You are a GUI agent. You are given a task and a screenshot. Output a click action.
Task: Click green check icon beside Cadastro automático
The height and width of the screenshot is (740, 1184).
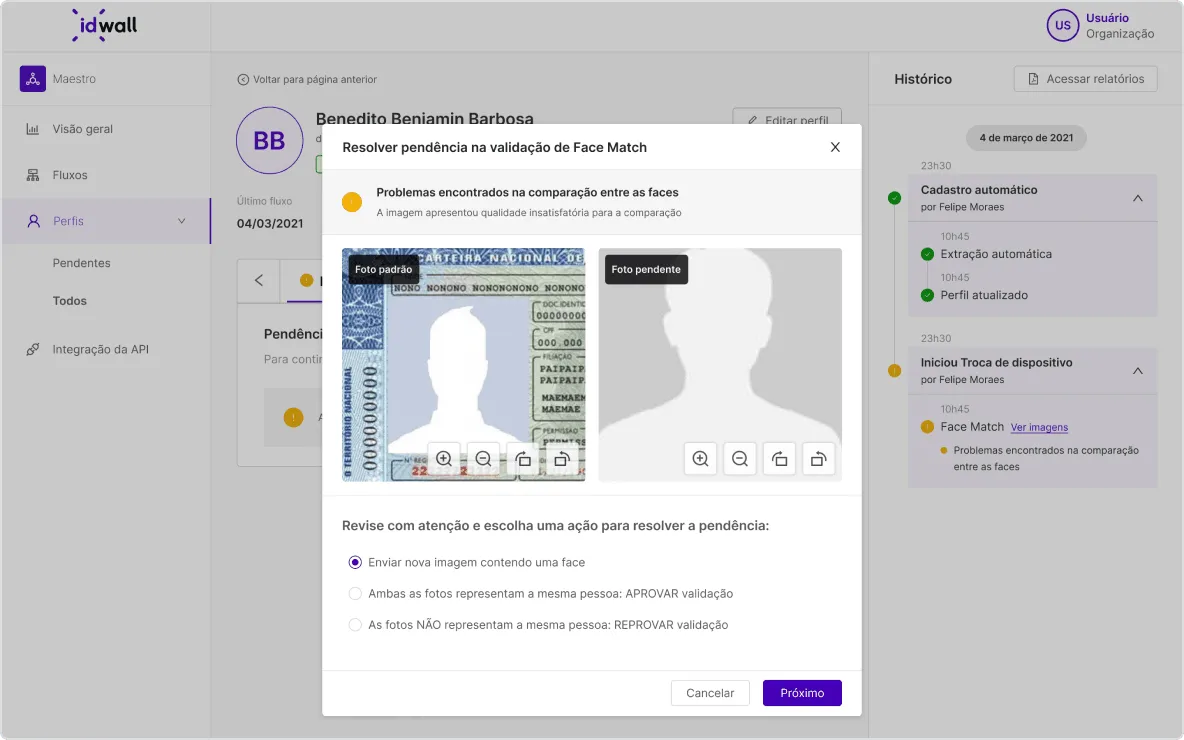click(895, 199)
